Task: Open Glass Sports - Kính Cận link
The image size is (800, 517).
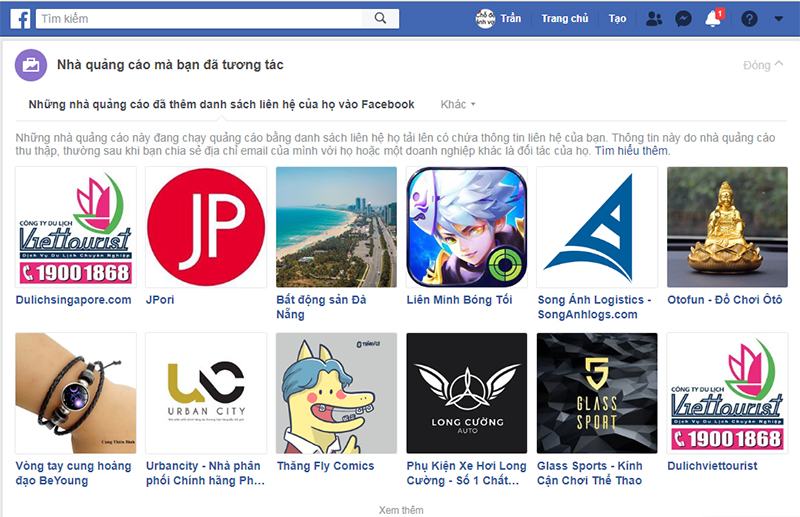Action: pyautogui.click(x=589, y=473)
